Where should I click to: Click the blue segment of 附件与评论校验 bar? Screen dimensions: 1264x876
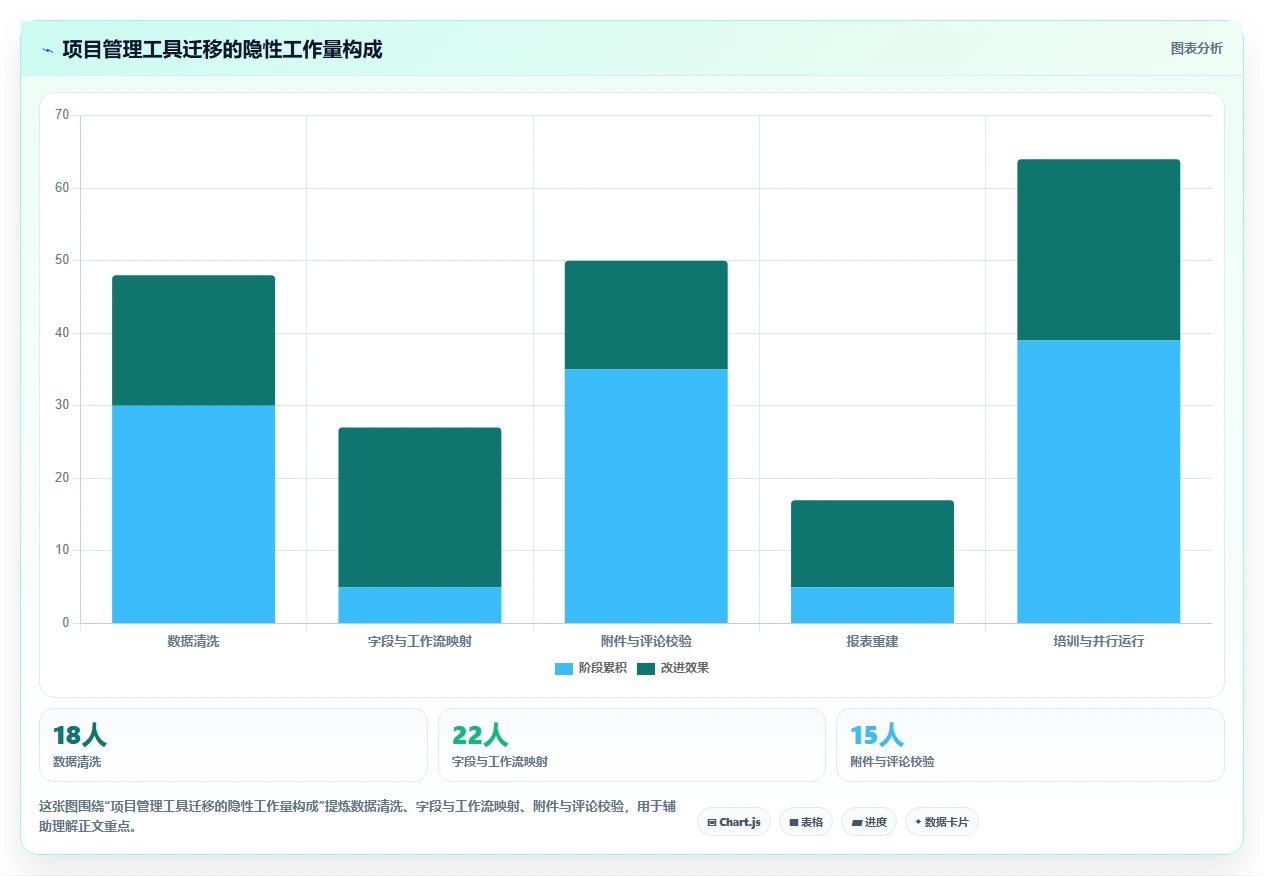646,496
